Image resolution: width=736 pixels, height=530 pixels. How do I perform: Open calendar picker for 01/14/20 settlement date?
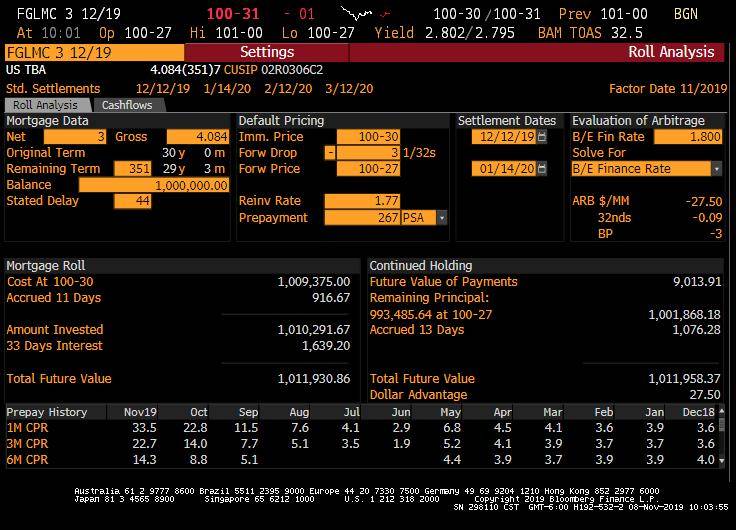coord(541,169)
